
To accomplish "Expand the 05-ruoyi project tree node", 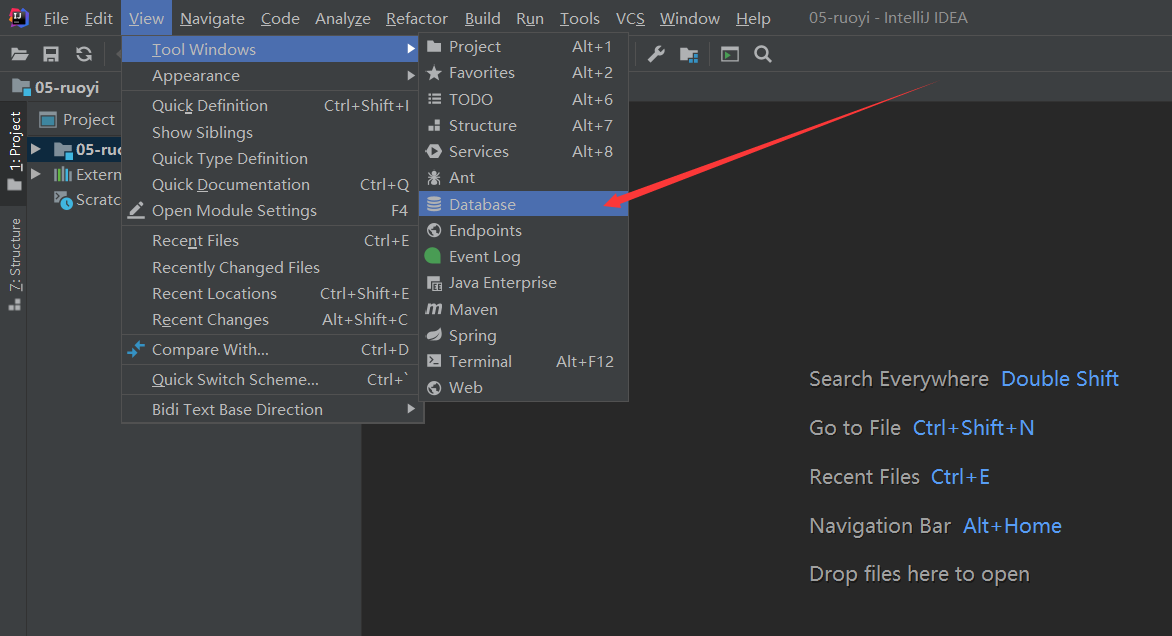I will pos(35,149).
